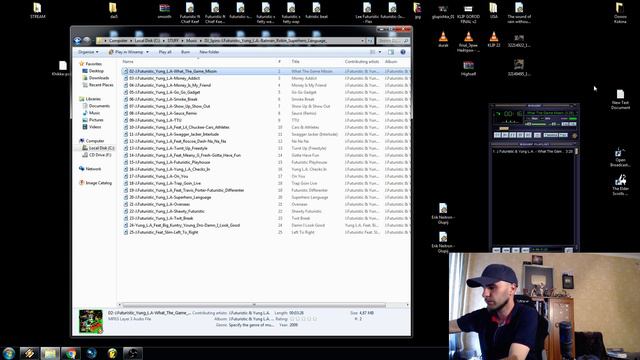Click the Winamp next track button

(528, 135)
